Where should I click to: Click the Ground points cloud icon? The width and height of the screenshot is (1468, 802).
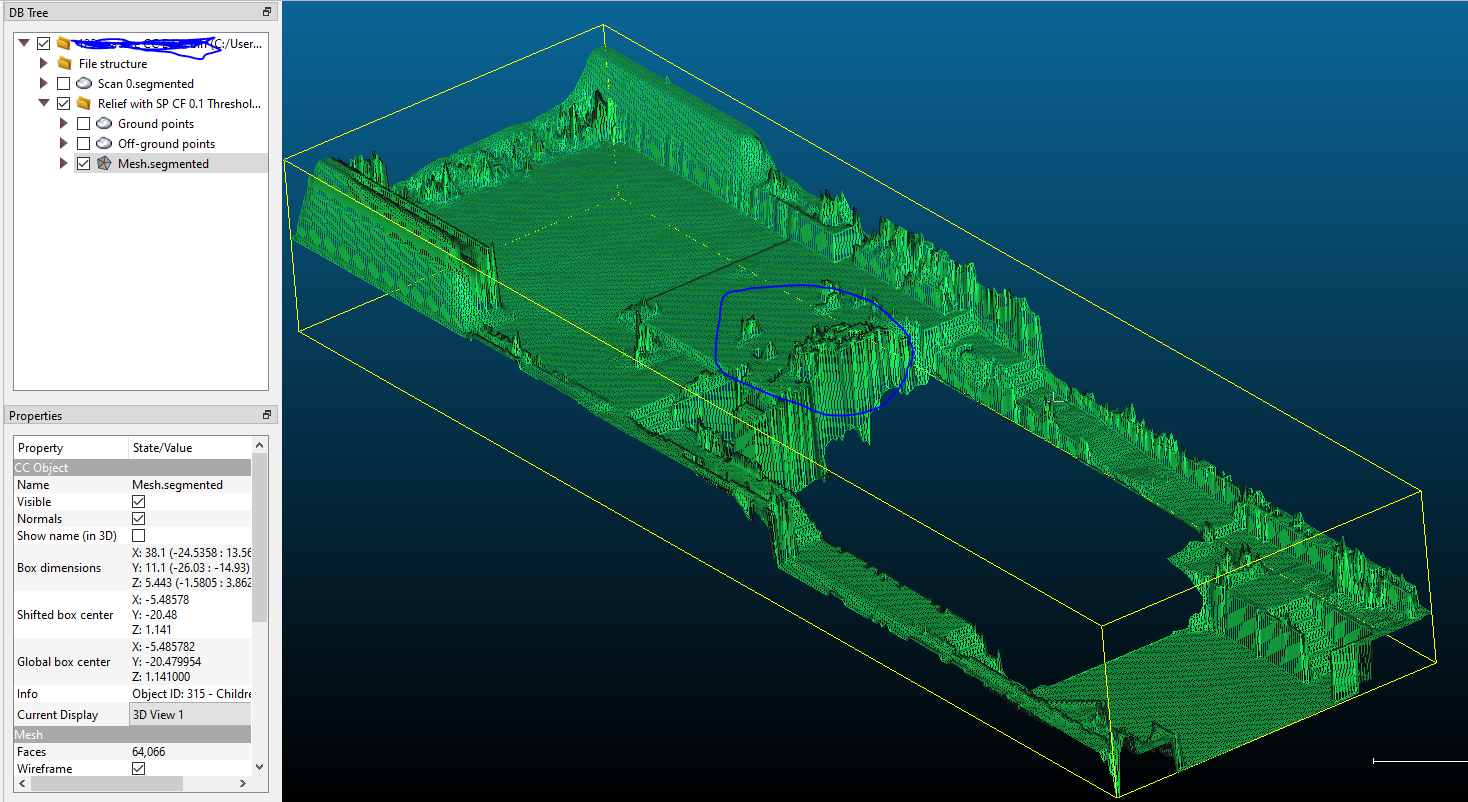click(x=104, y=124)
